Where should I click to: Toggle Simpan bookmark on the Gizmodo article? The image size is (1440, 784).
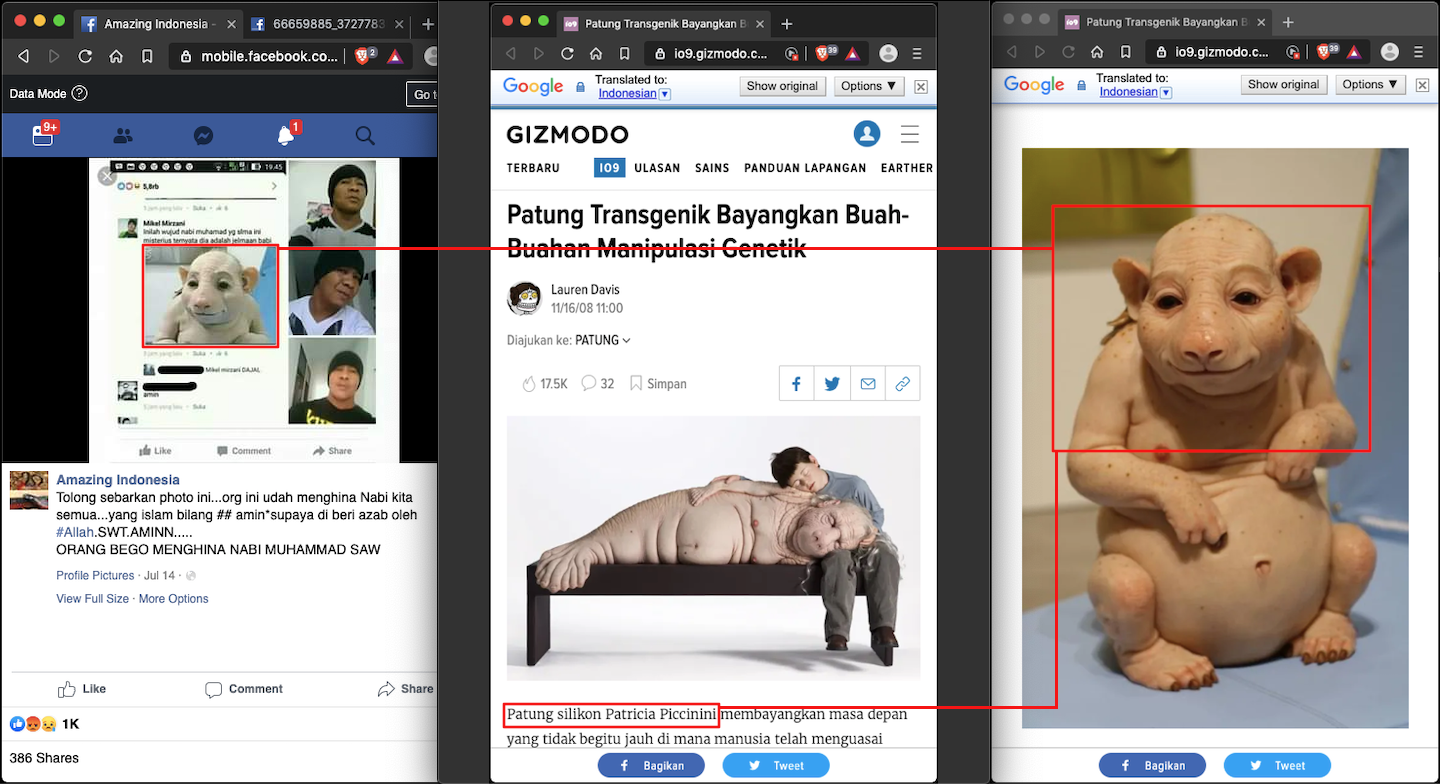pos(658,384)
